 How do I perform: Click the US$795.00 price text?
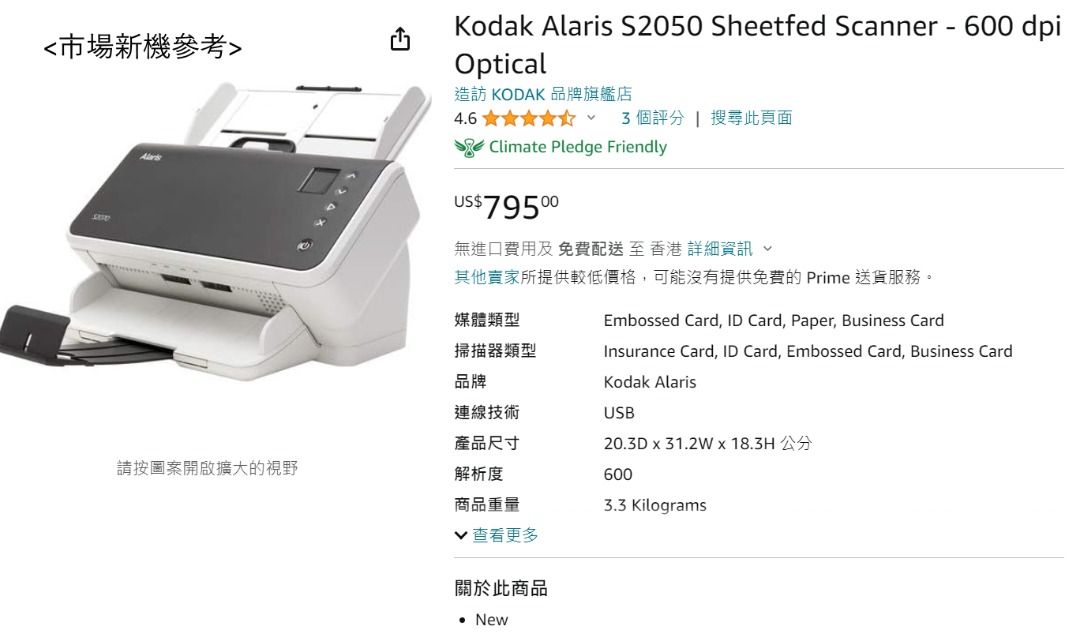coord(506,205)
